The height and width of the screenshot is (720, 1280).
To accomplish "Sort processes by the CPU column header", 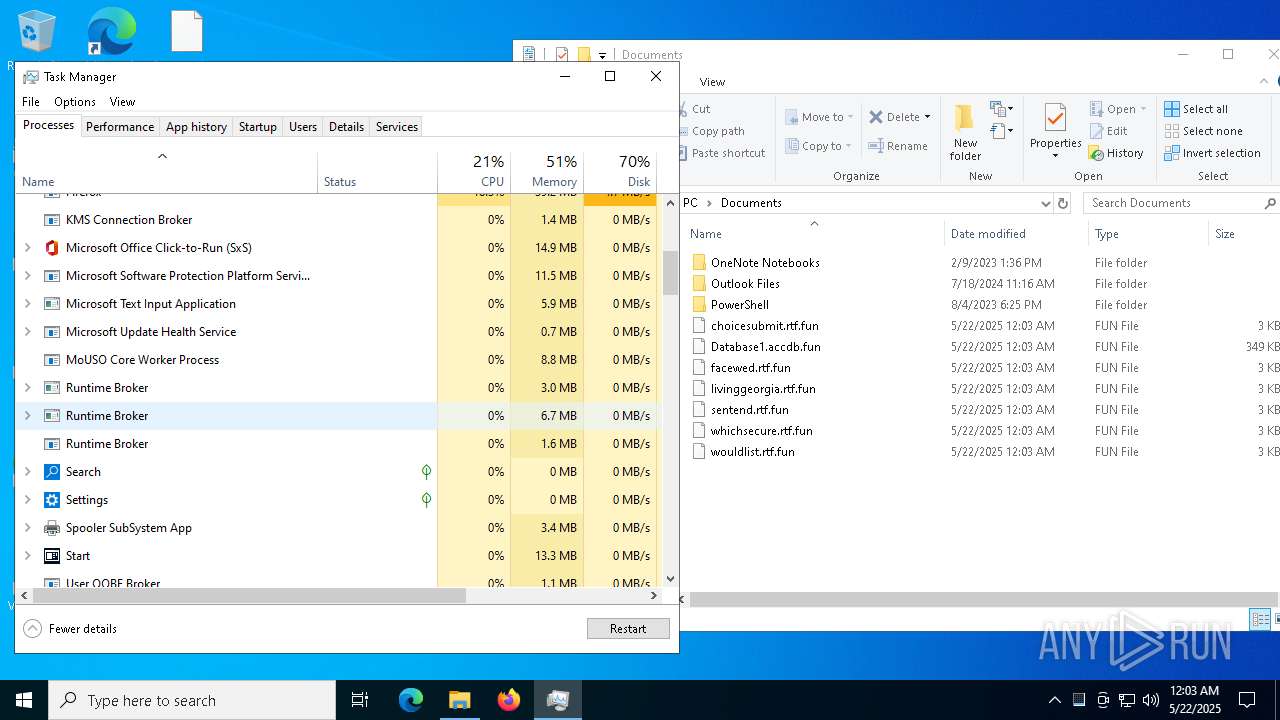I will tap(474, 171).
